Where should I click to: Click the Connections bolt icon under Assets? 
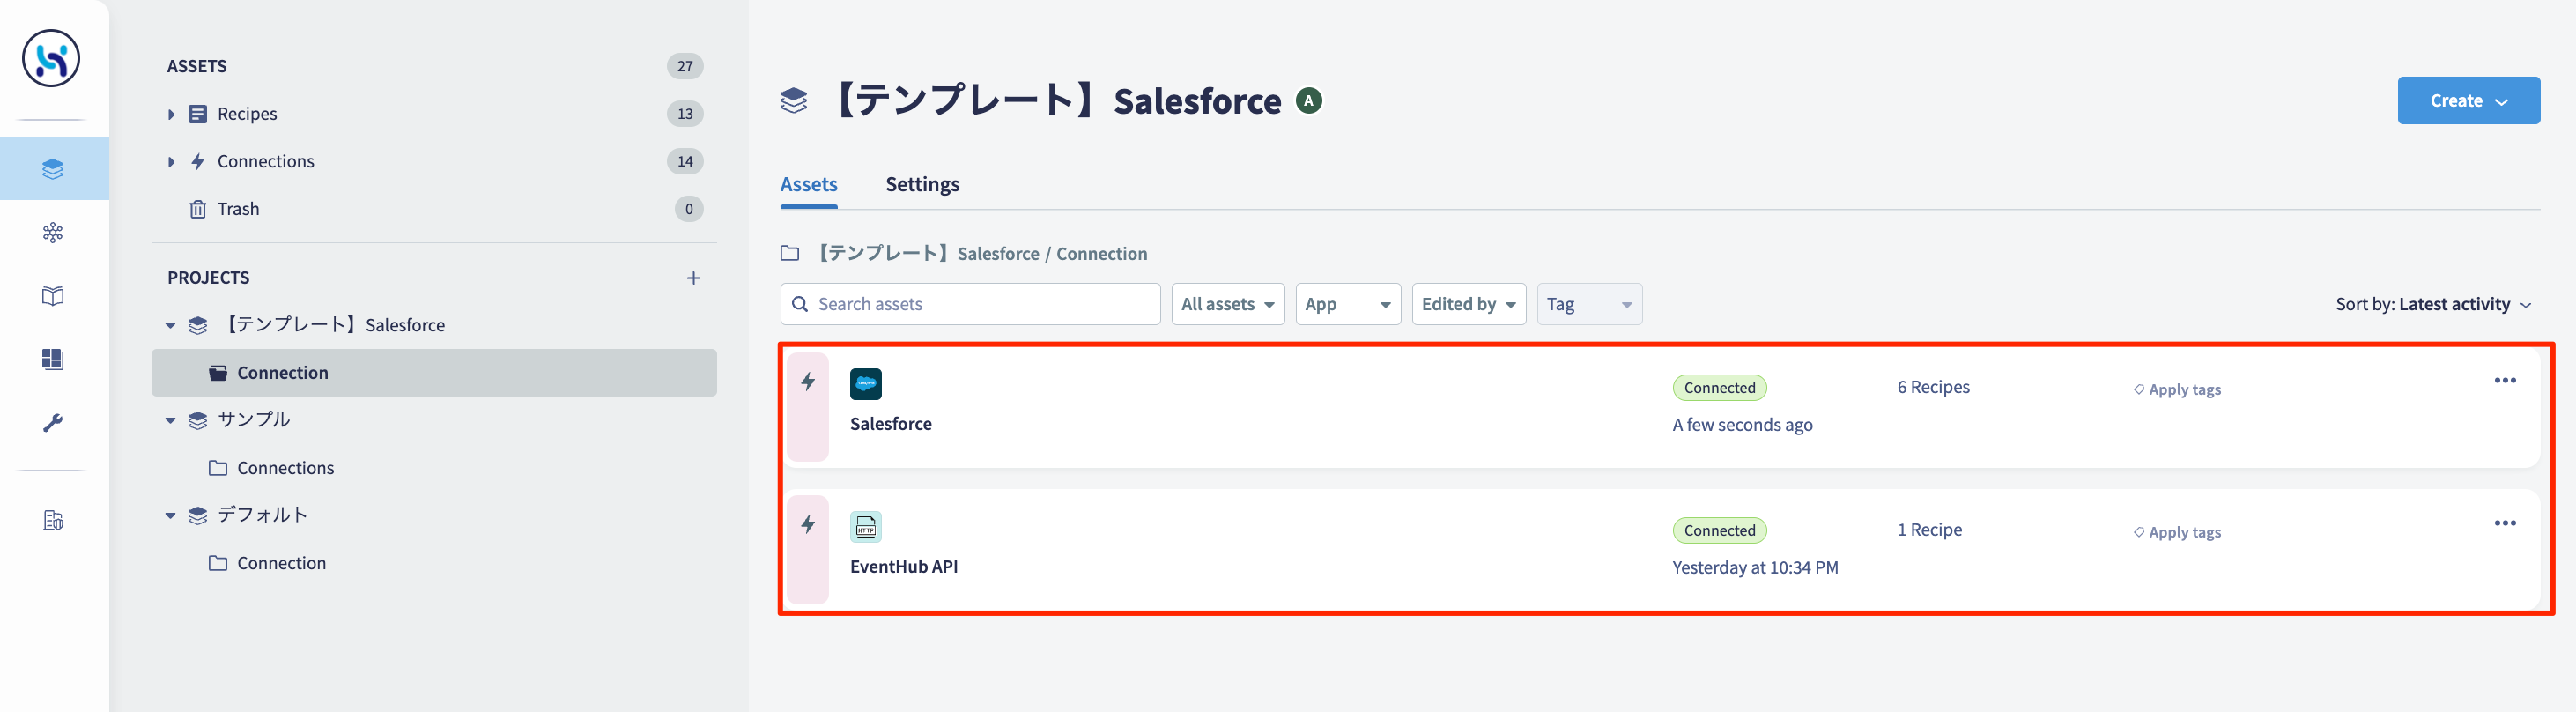point(198,161)
